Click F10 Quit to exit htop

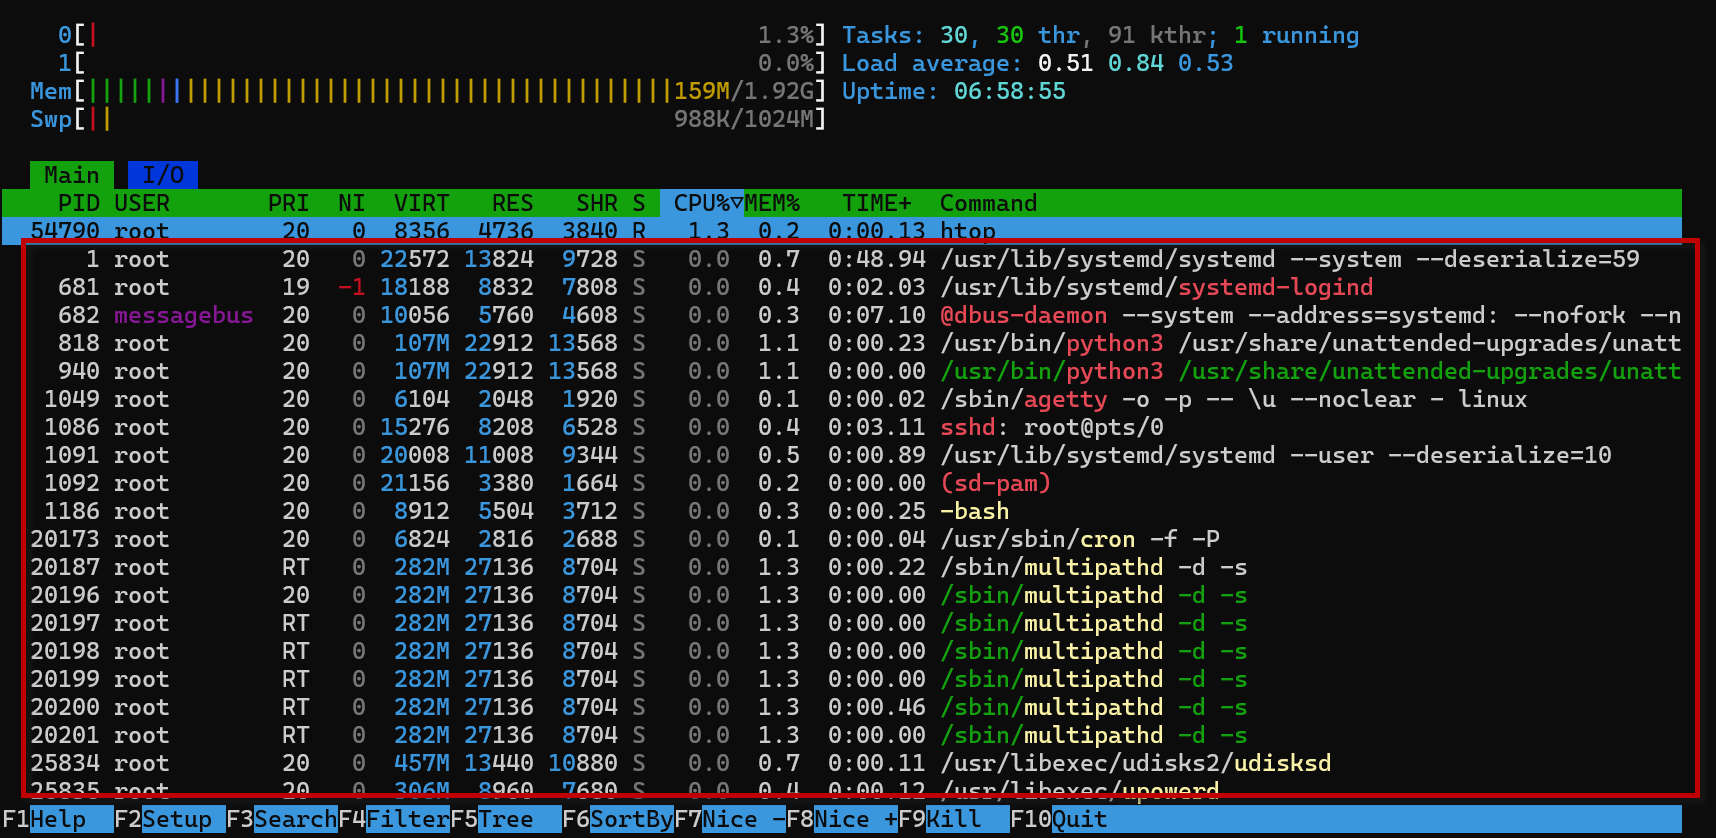1079,819
